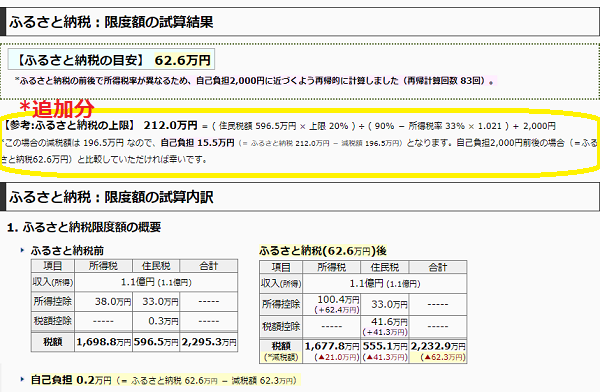Click the 【参考:ふるさと納税の上限】 label
This screenshot has height=392, width=600.
[69, 125]
